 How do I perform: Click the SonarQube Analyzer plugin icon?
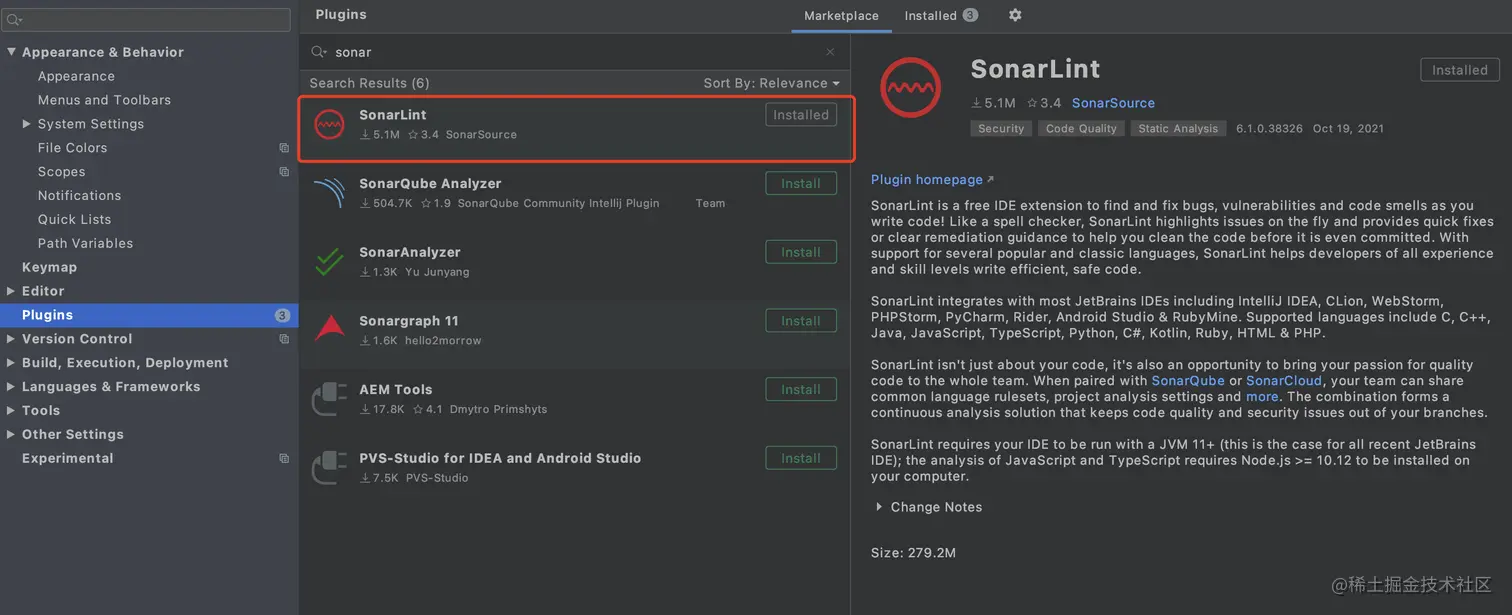(x=329, y=193)
